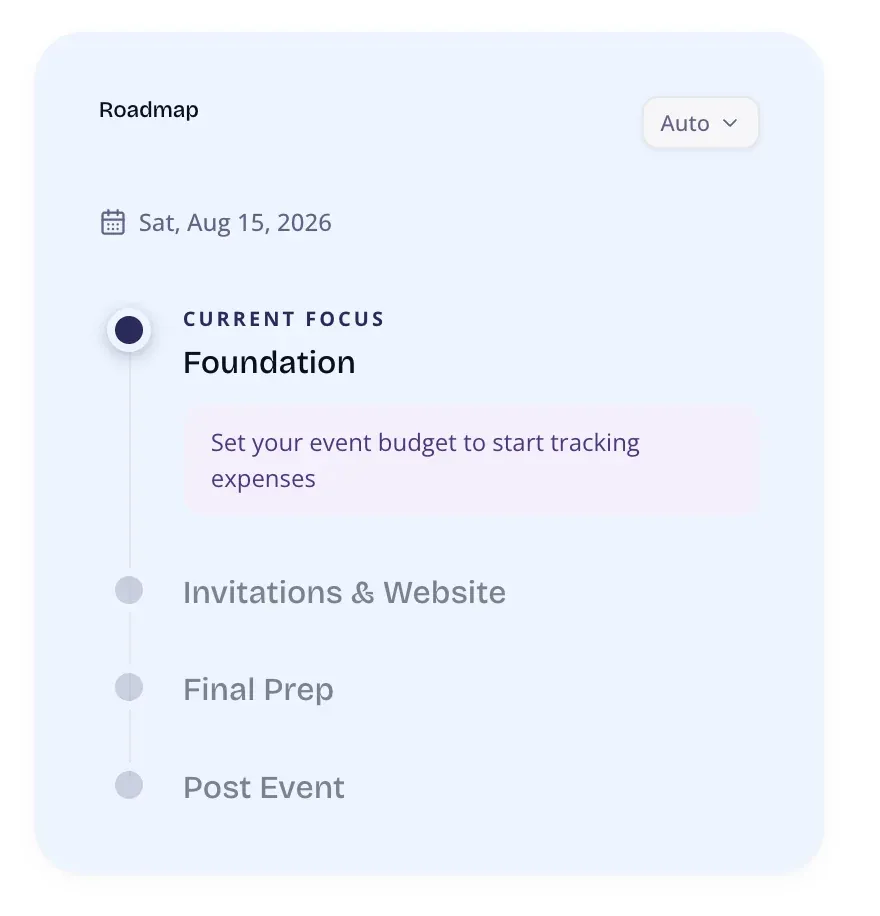Click the set event budget message text
This screenshot has width=880, height=916.
coord(424,460)
